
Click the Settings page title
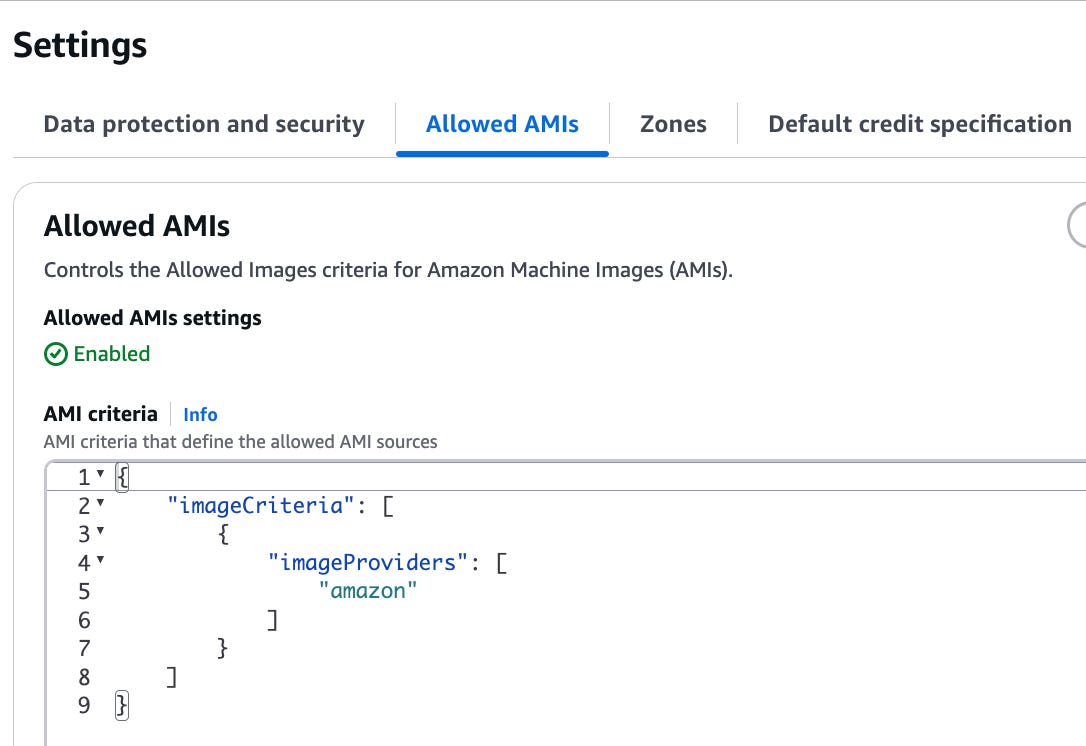tap(80, 45)
